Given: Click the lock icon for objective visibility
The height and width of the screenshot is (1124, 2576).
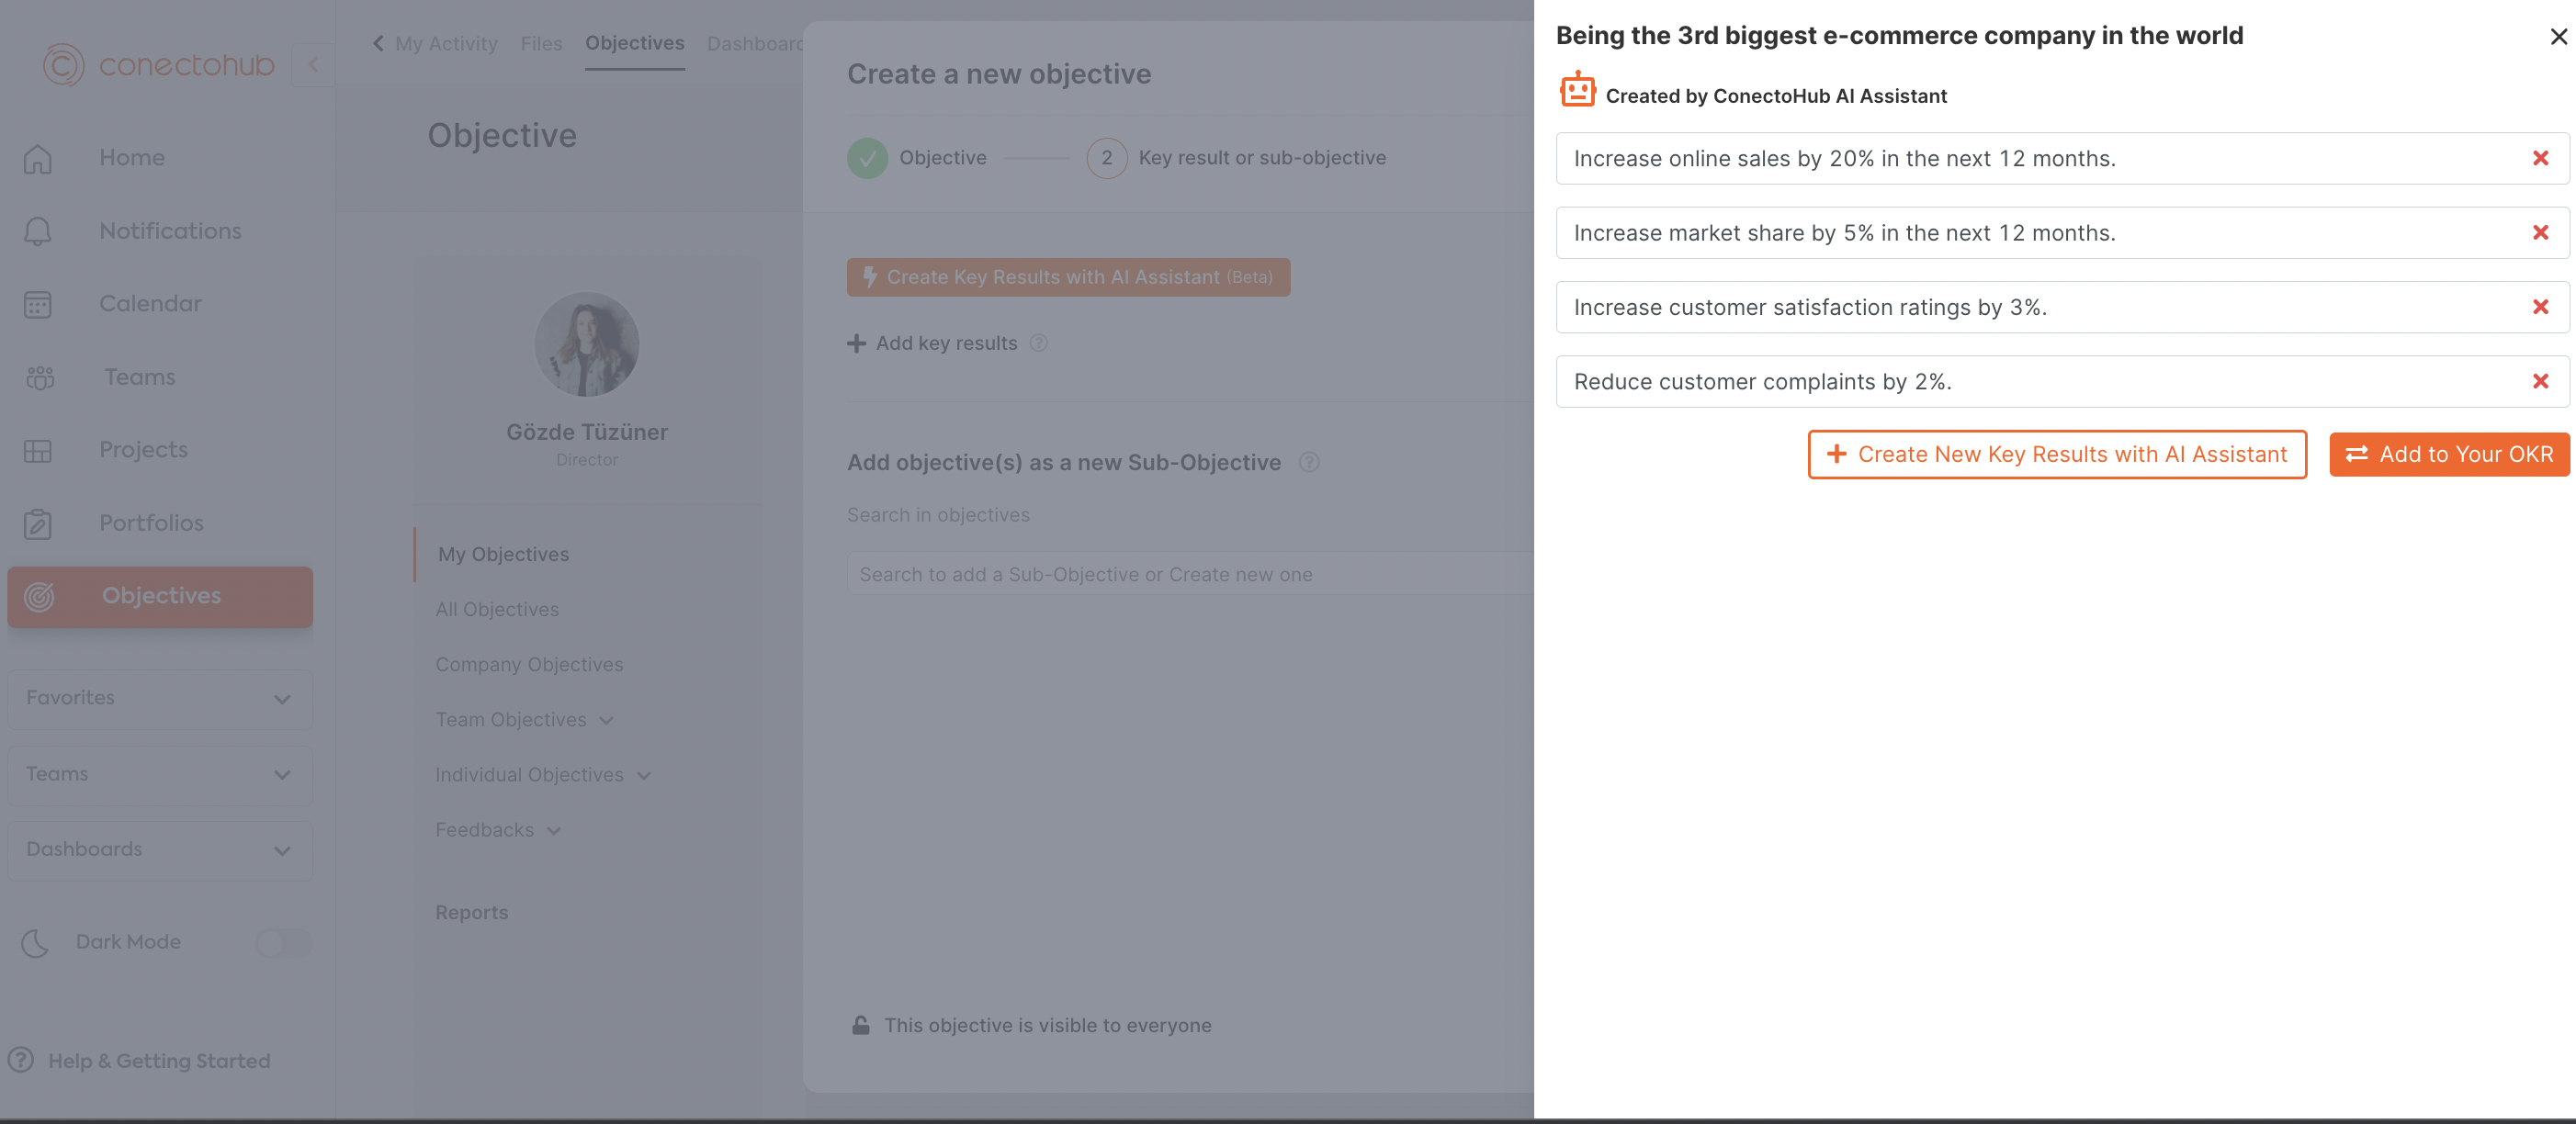Looking at the screenshot, I should [861, 1025].
